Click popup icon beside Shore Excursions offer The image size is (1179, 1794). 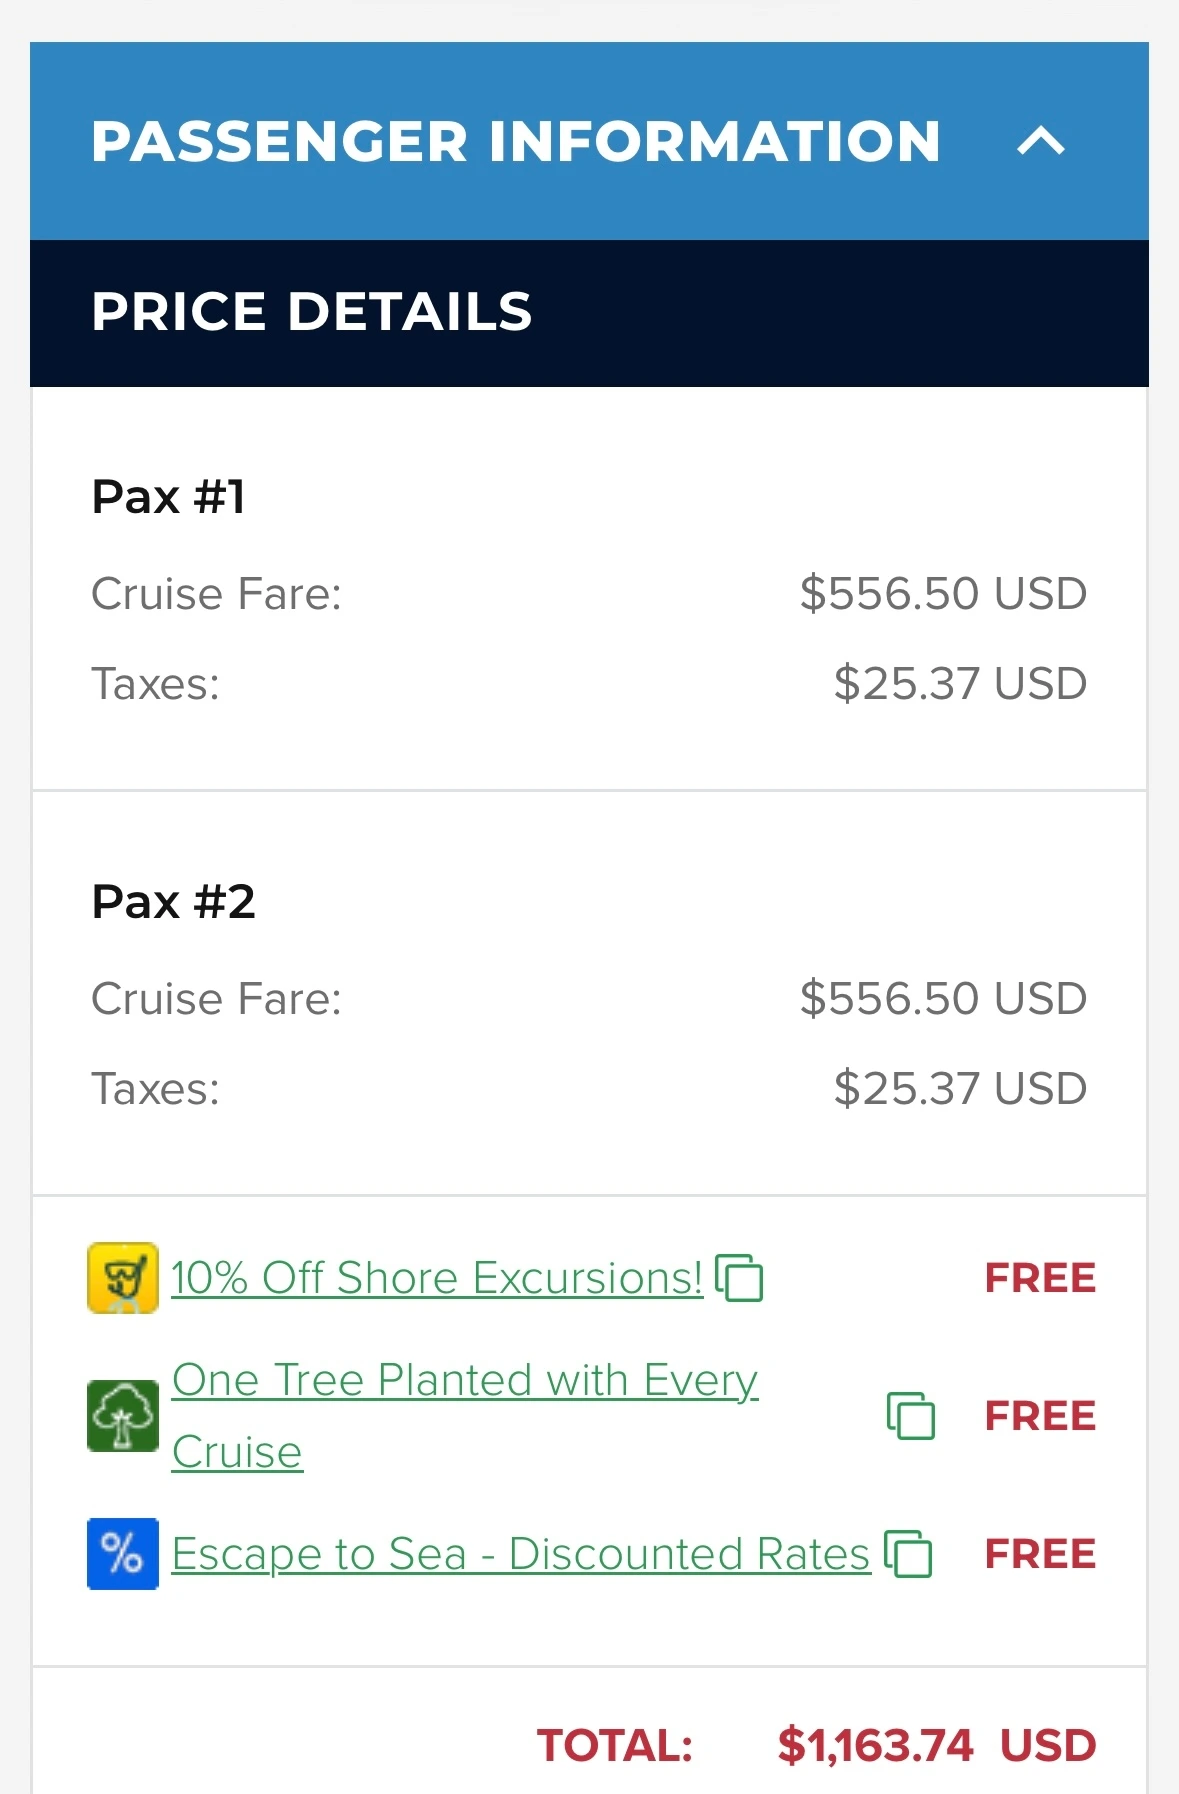coord(740,1278)
